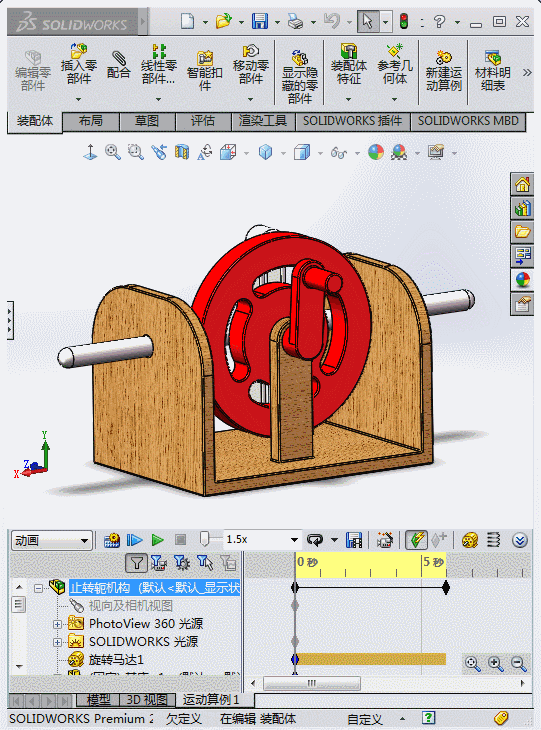Open the 1.5x playback speed dropdown
The height and width of the screenshot is (730, 541).
tap(294, 540)
